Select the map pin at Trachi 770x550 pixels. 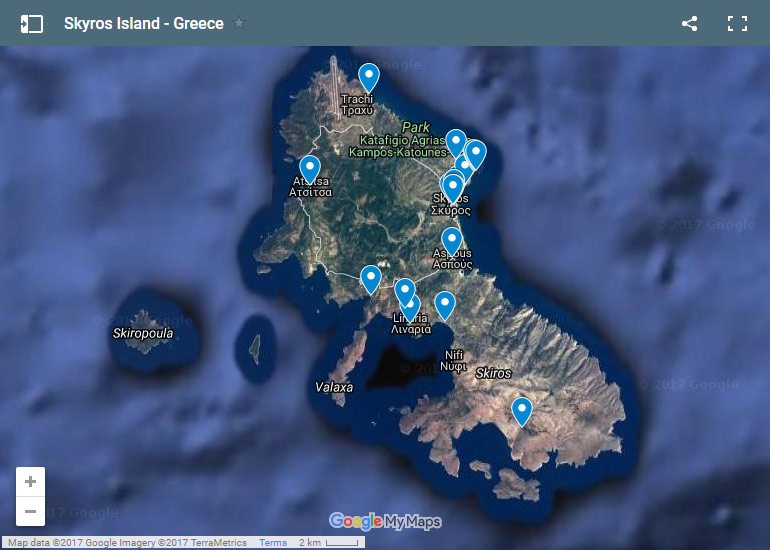pyautogui.click(x=369, y=78)
